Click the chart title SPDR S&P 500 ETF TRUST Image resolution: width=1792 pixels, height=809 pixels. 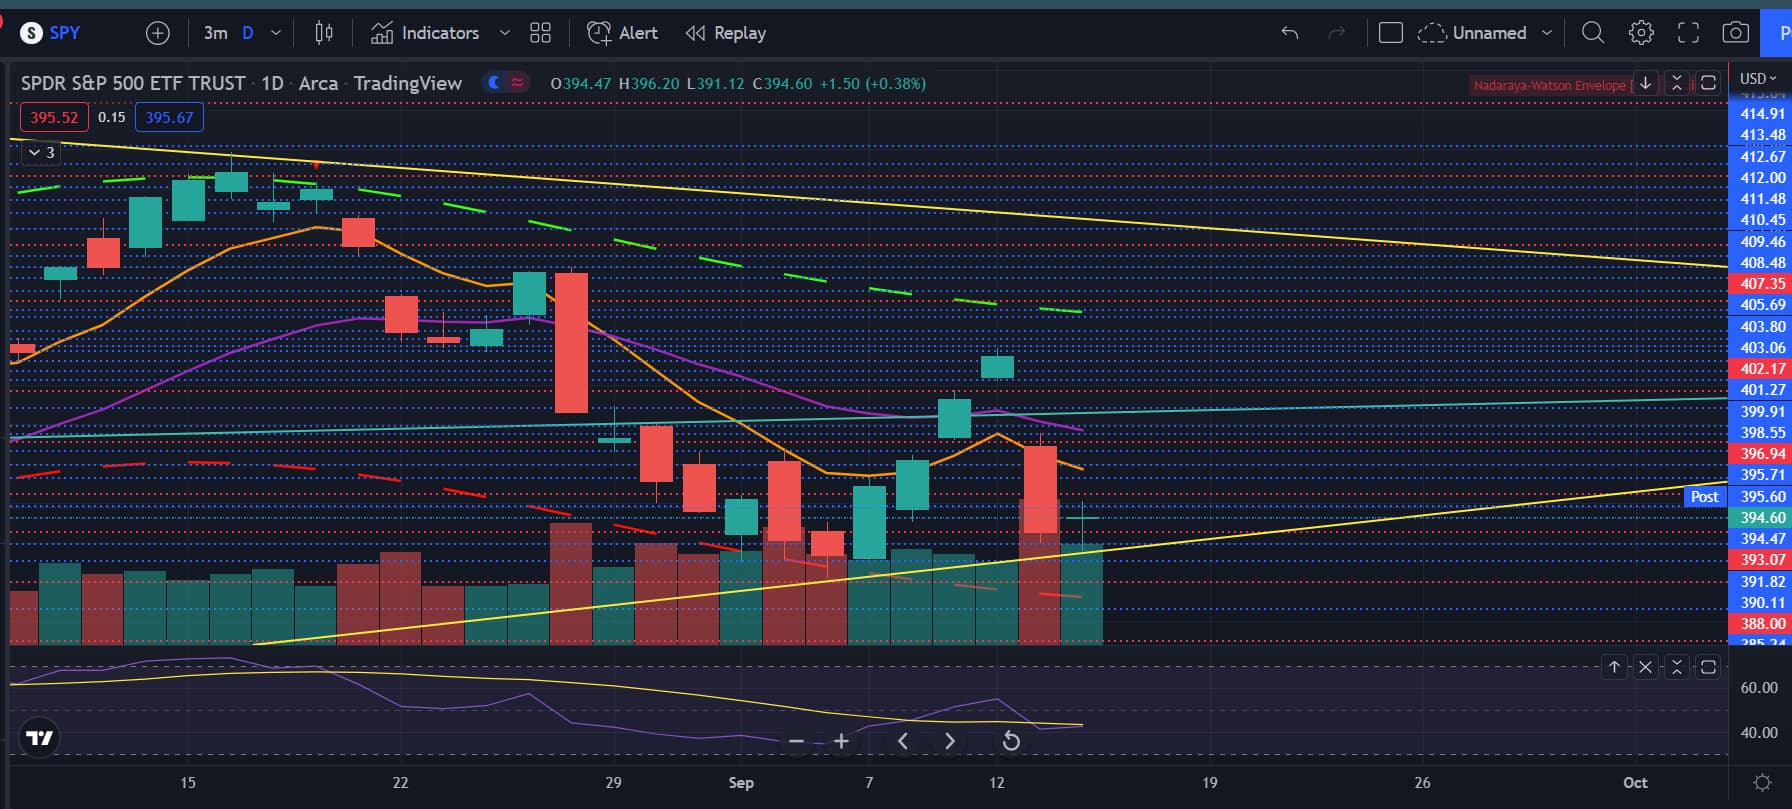point(133,83)
